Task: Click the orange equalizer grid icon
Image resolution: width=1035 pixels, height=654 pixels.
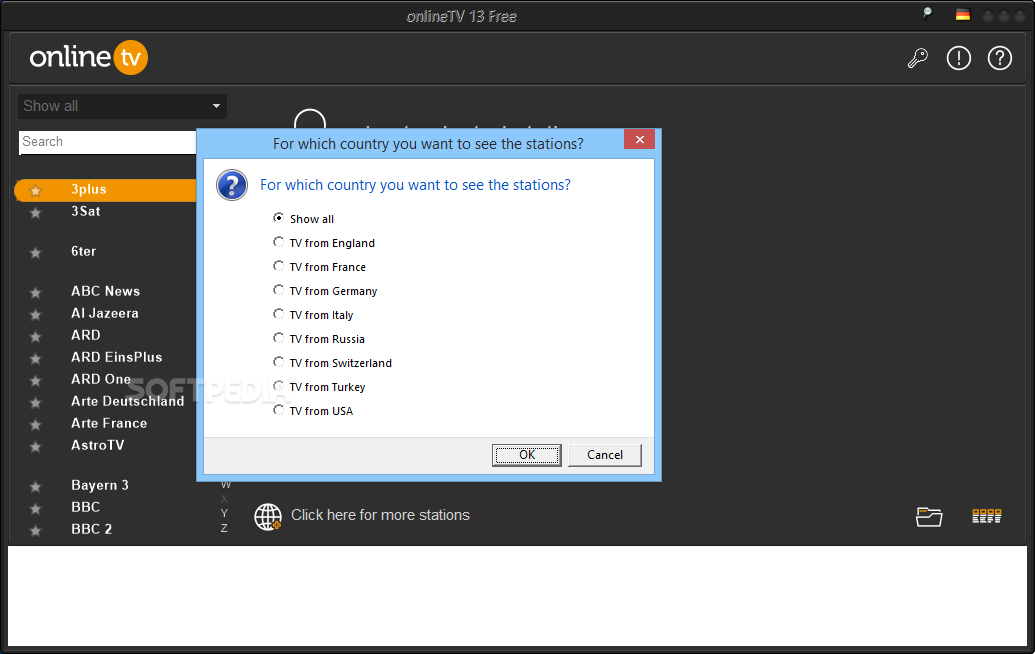Action: point(987,516)
